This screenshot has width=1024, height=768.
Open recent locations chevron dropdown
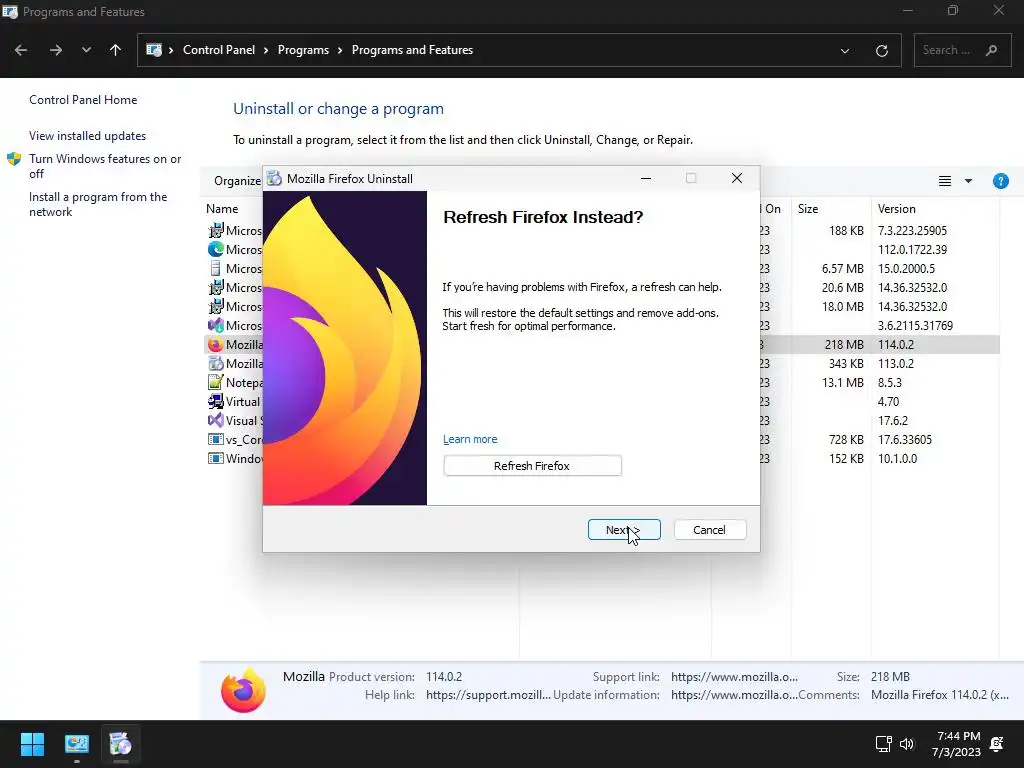(86, 50)
